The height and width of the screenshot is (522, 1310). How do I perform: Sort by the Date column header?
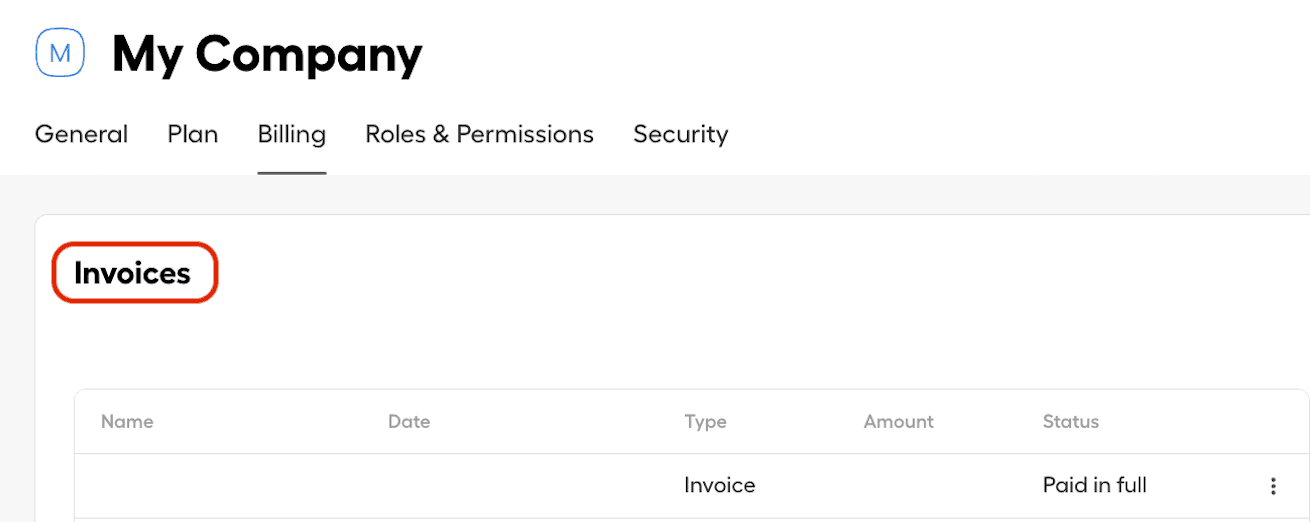pos(408,422)
